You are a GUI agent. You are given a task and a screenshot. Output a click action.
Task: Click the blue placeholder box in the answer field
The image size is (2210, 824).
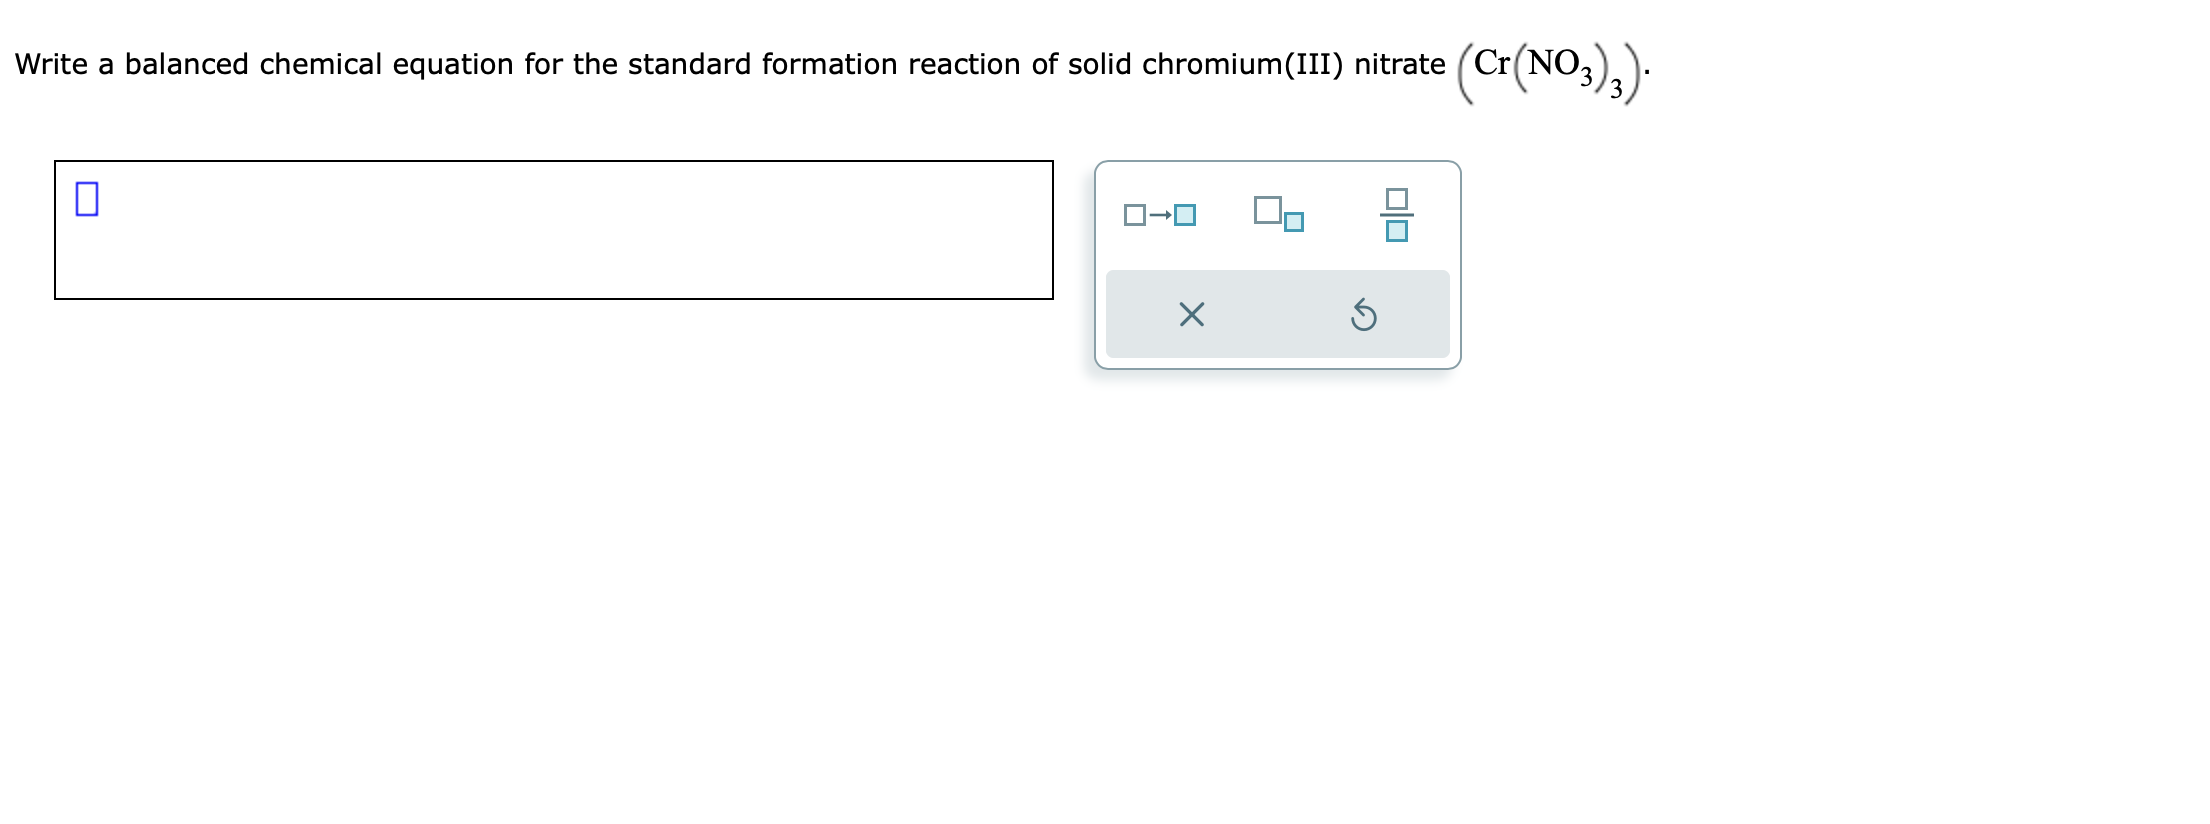(88, 200)
